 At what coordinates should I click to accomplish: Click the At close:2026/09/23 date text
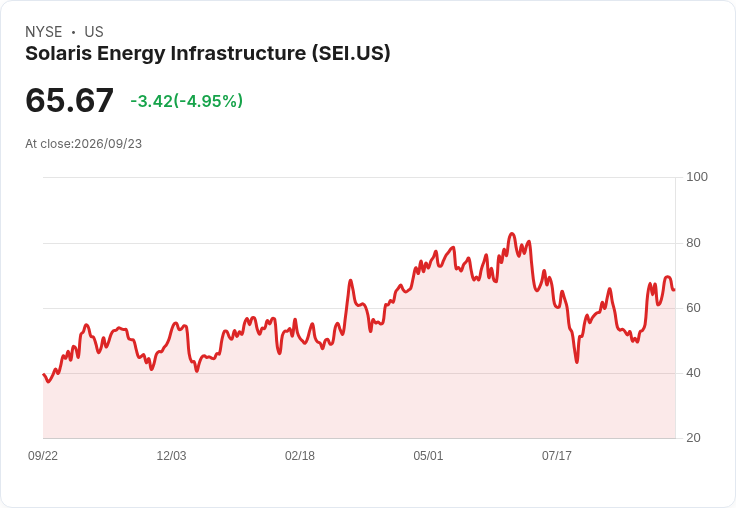[x=84, y=144]
